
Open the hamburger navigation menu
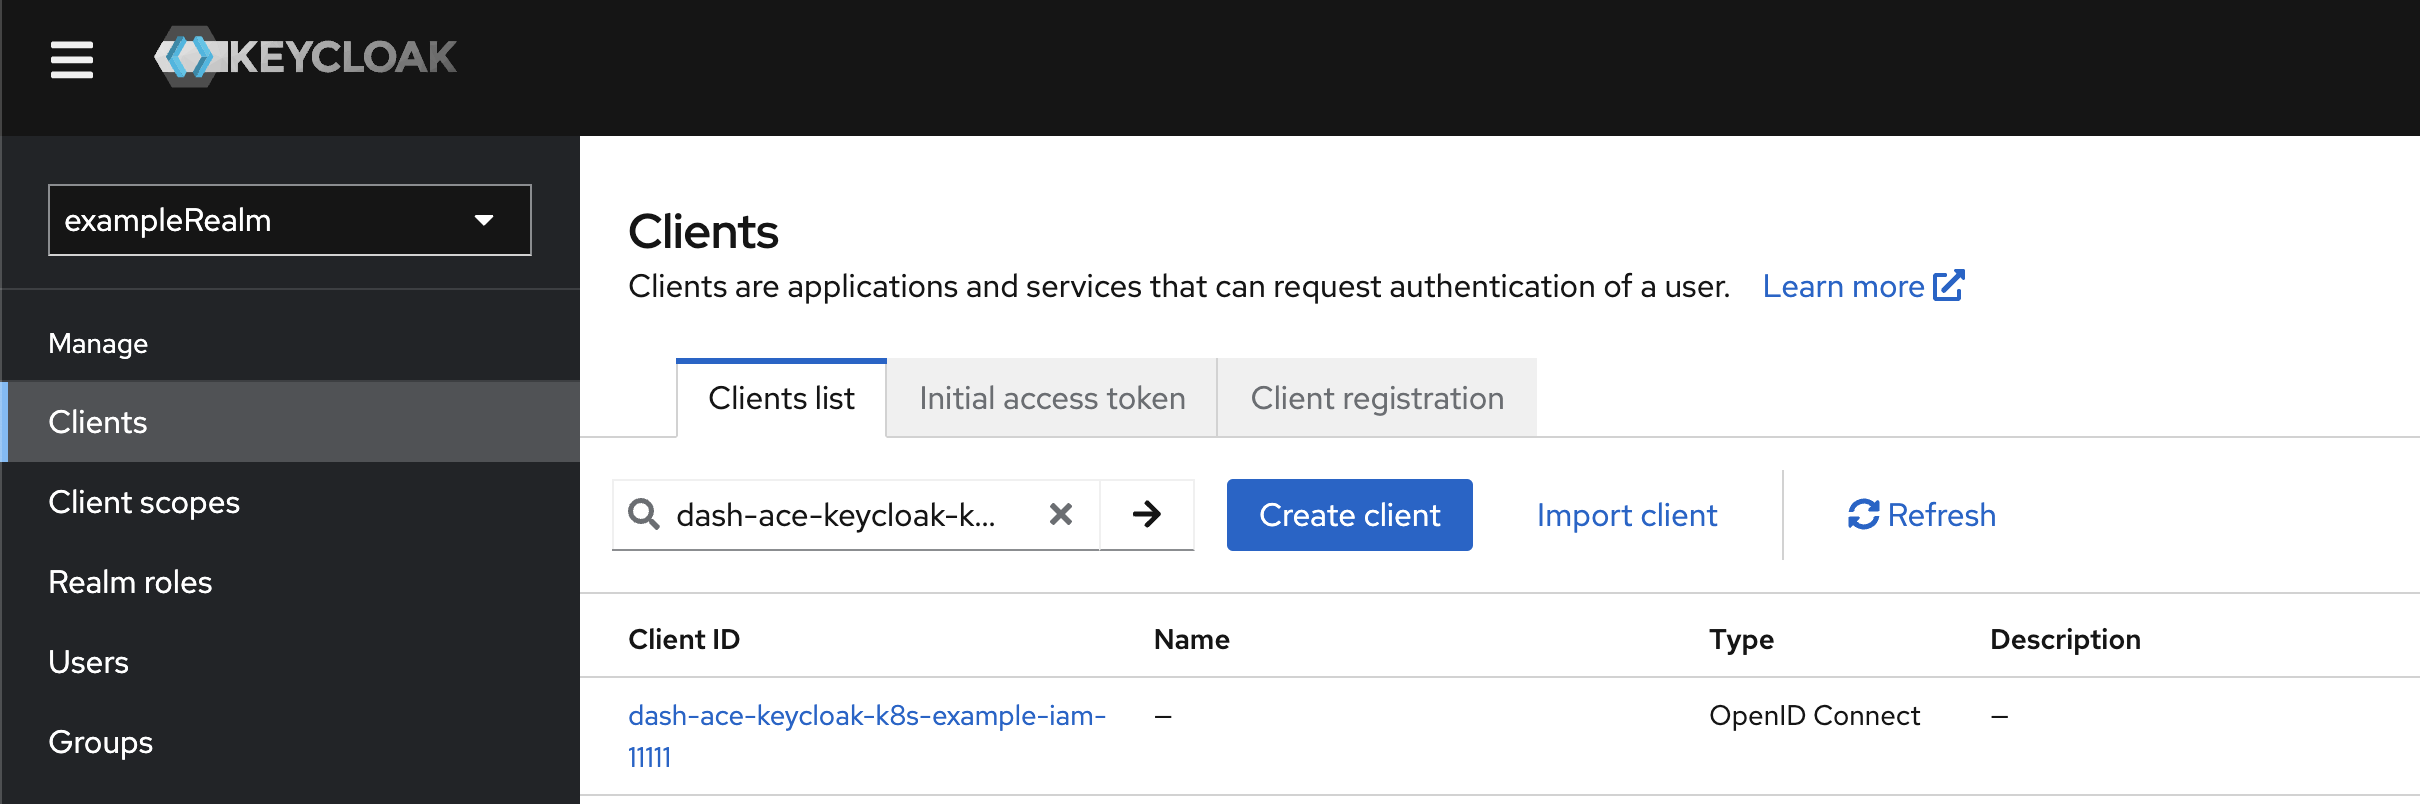72,59
